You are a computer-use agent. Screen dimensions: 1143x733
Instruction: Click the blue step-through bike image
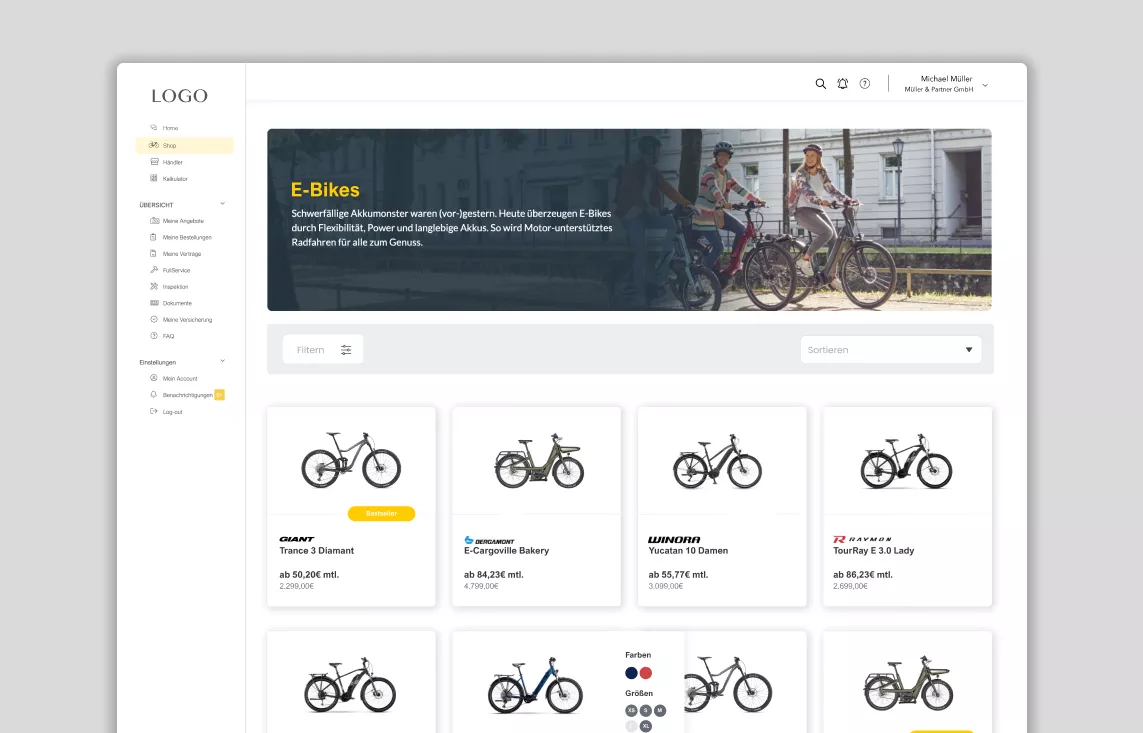click(x=535, y=687)
